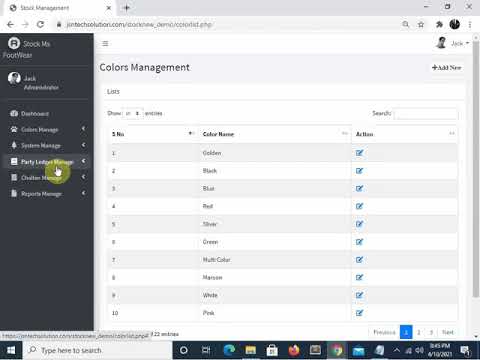Open Microsoft Edge from the taskbar
This screenshot has height=360, width=480.
pos(229,350)
